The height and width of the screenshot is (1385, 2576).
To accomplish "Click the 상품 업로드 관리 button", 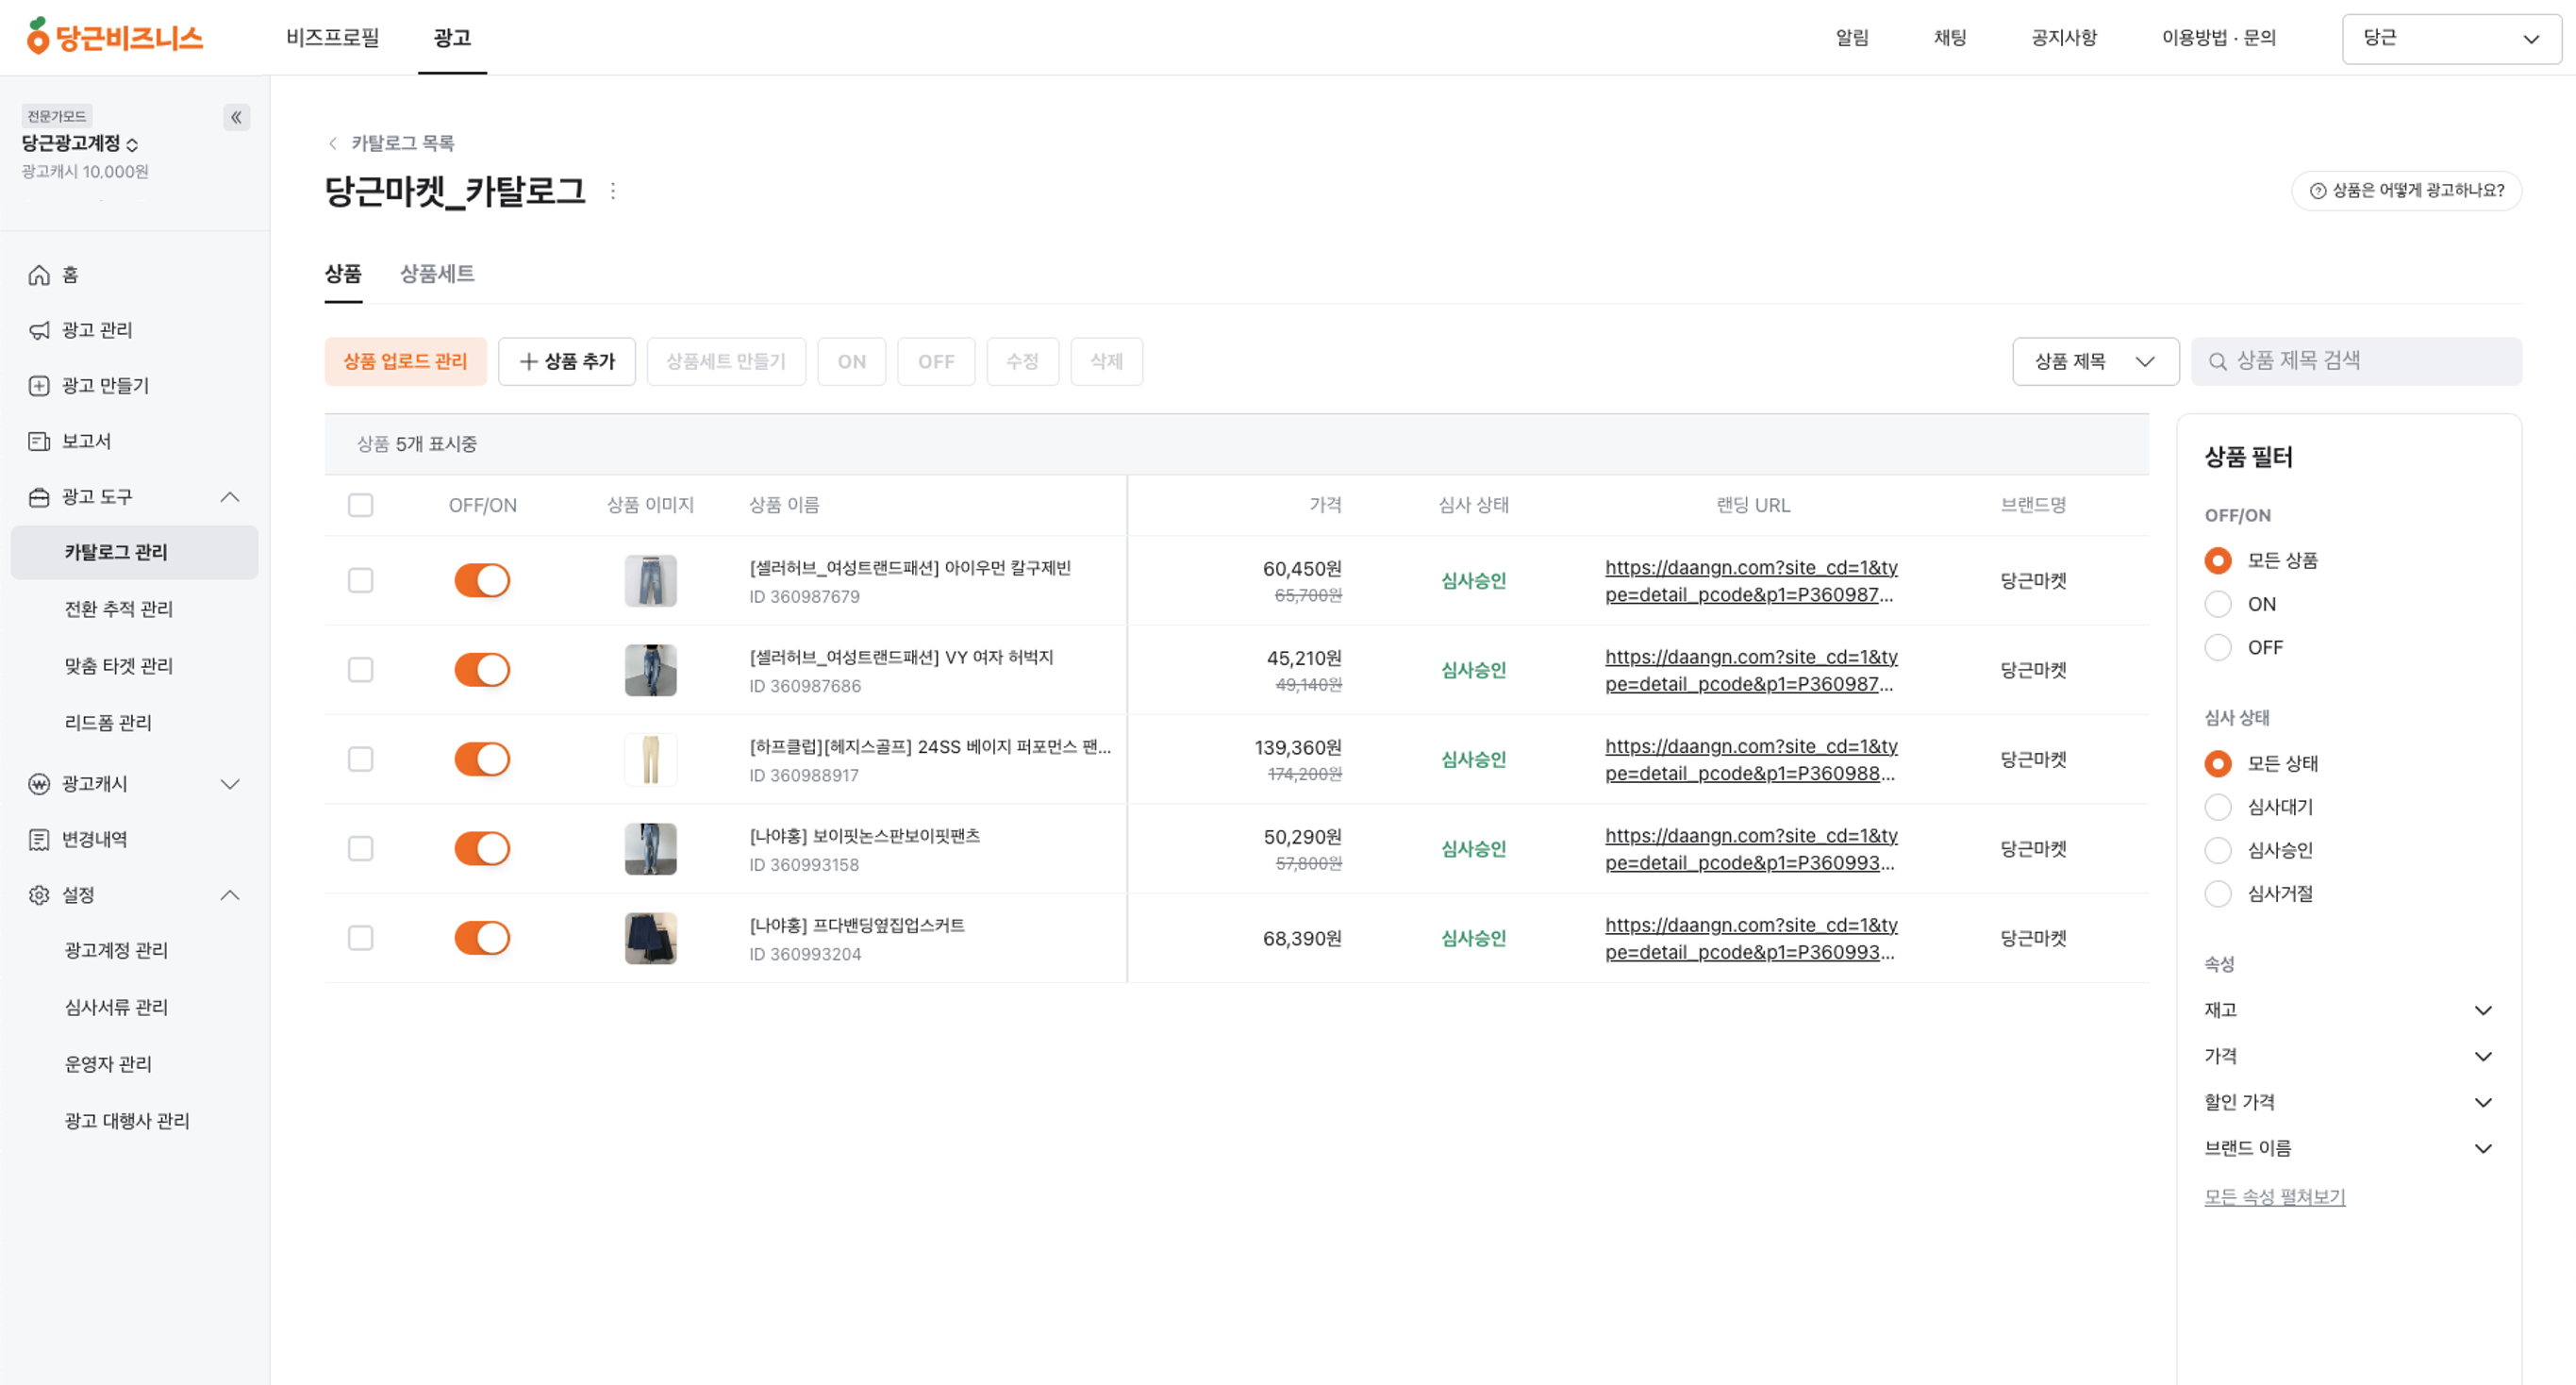I will point(405,361).
